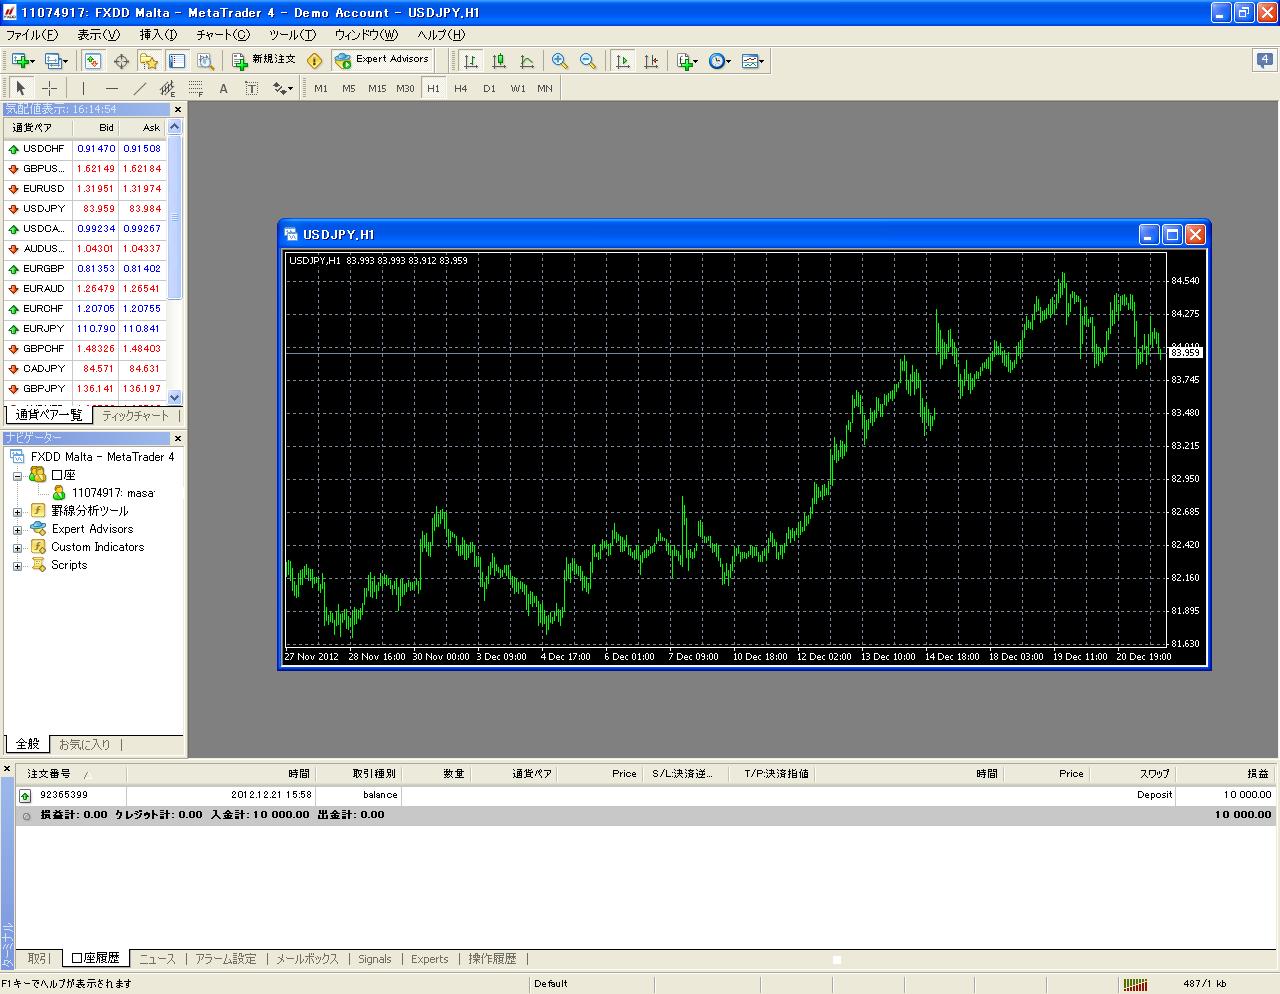Open the Data Window icon
This screenshot has width=1280, height=994.
(121, 62)
